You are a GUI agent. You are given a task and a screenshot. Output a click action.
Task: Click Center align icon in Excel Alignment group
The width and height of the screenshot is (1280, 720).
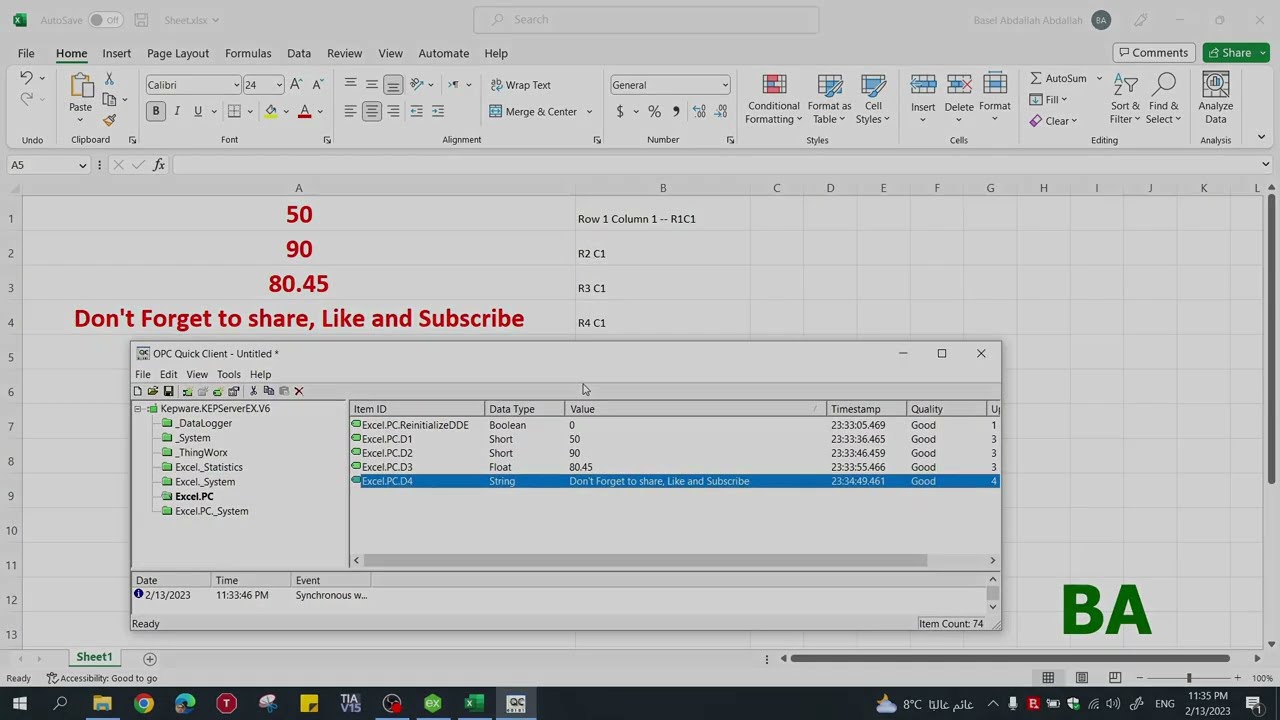371,111
